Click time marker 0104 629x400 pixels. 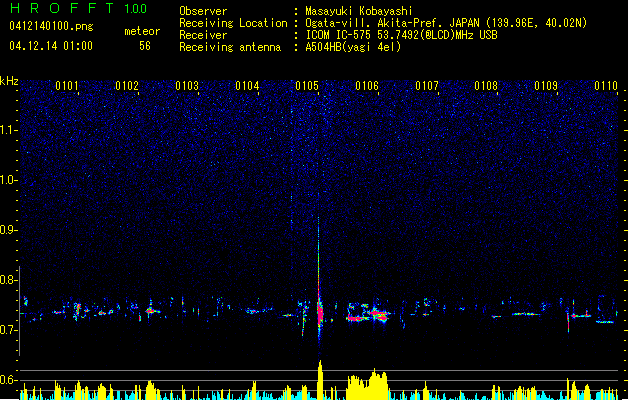tap(247, 86)
